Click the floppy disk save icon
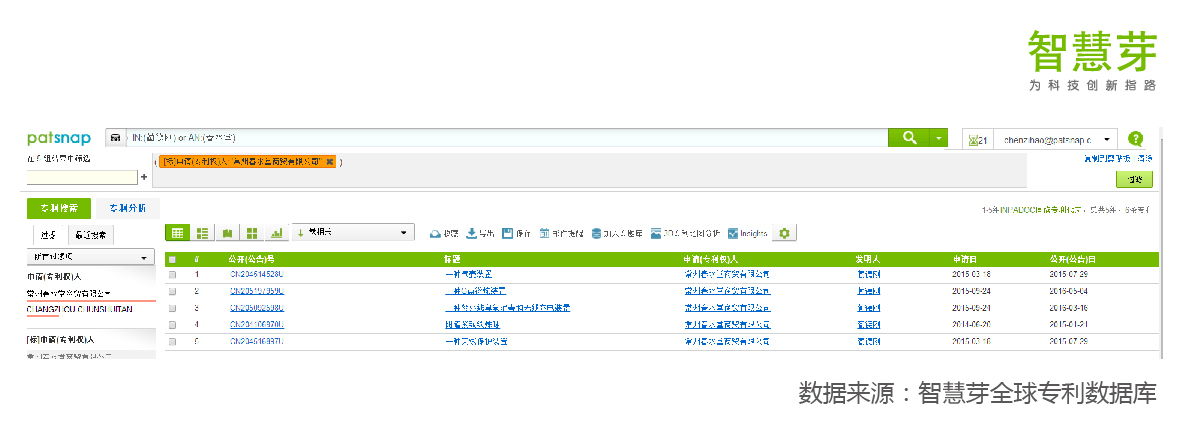1192x432 pixels. pyautogui.click(x=508, y=233)
